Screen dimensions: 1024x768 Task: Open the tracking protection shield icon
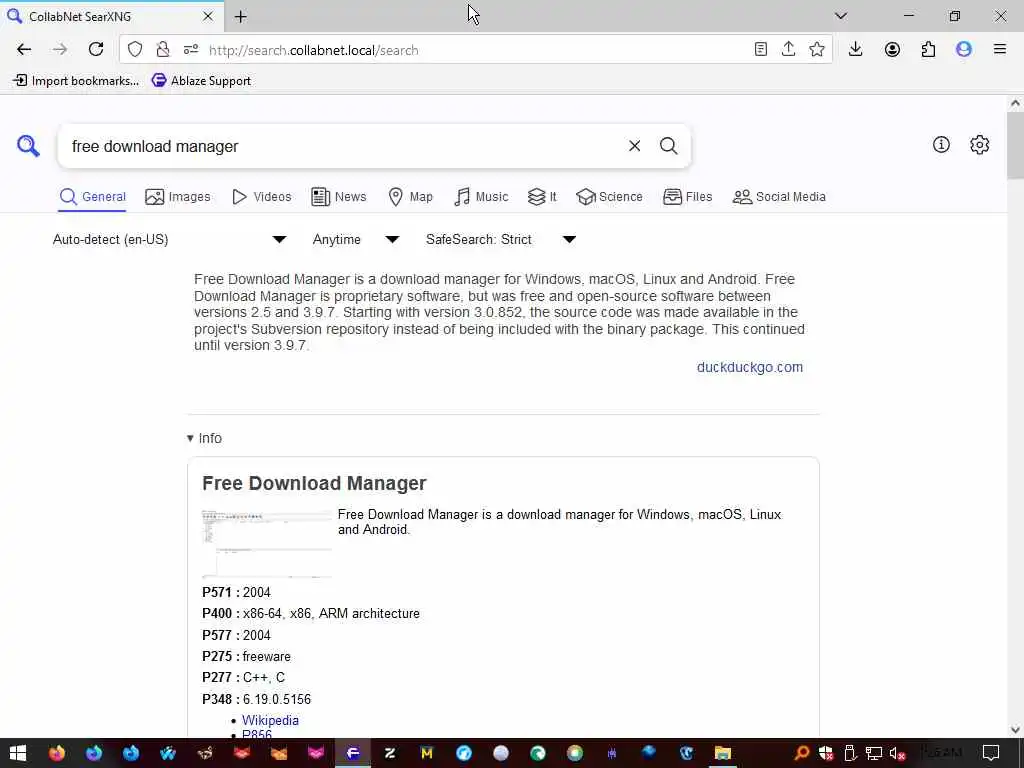[x=135, y=50]
